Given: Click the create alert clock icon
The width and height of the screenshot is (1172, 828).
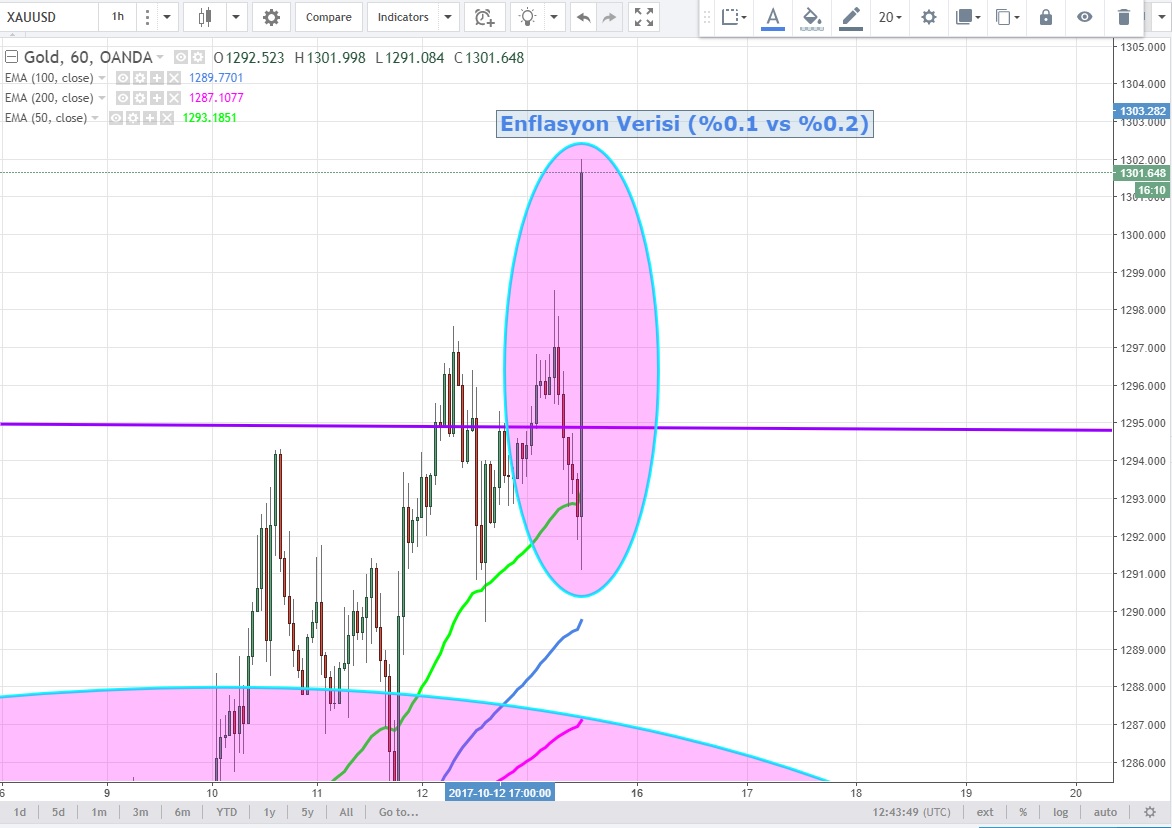Looking at the screenshot, I should [484, 17].
